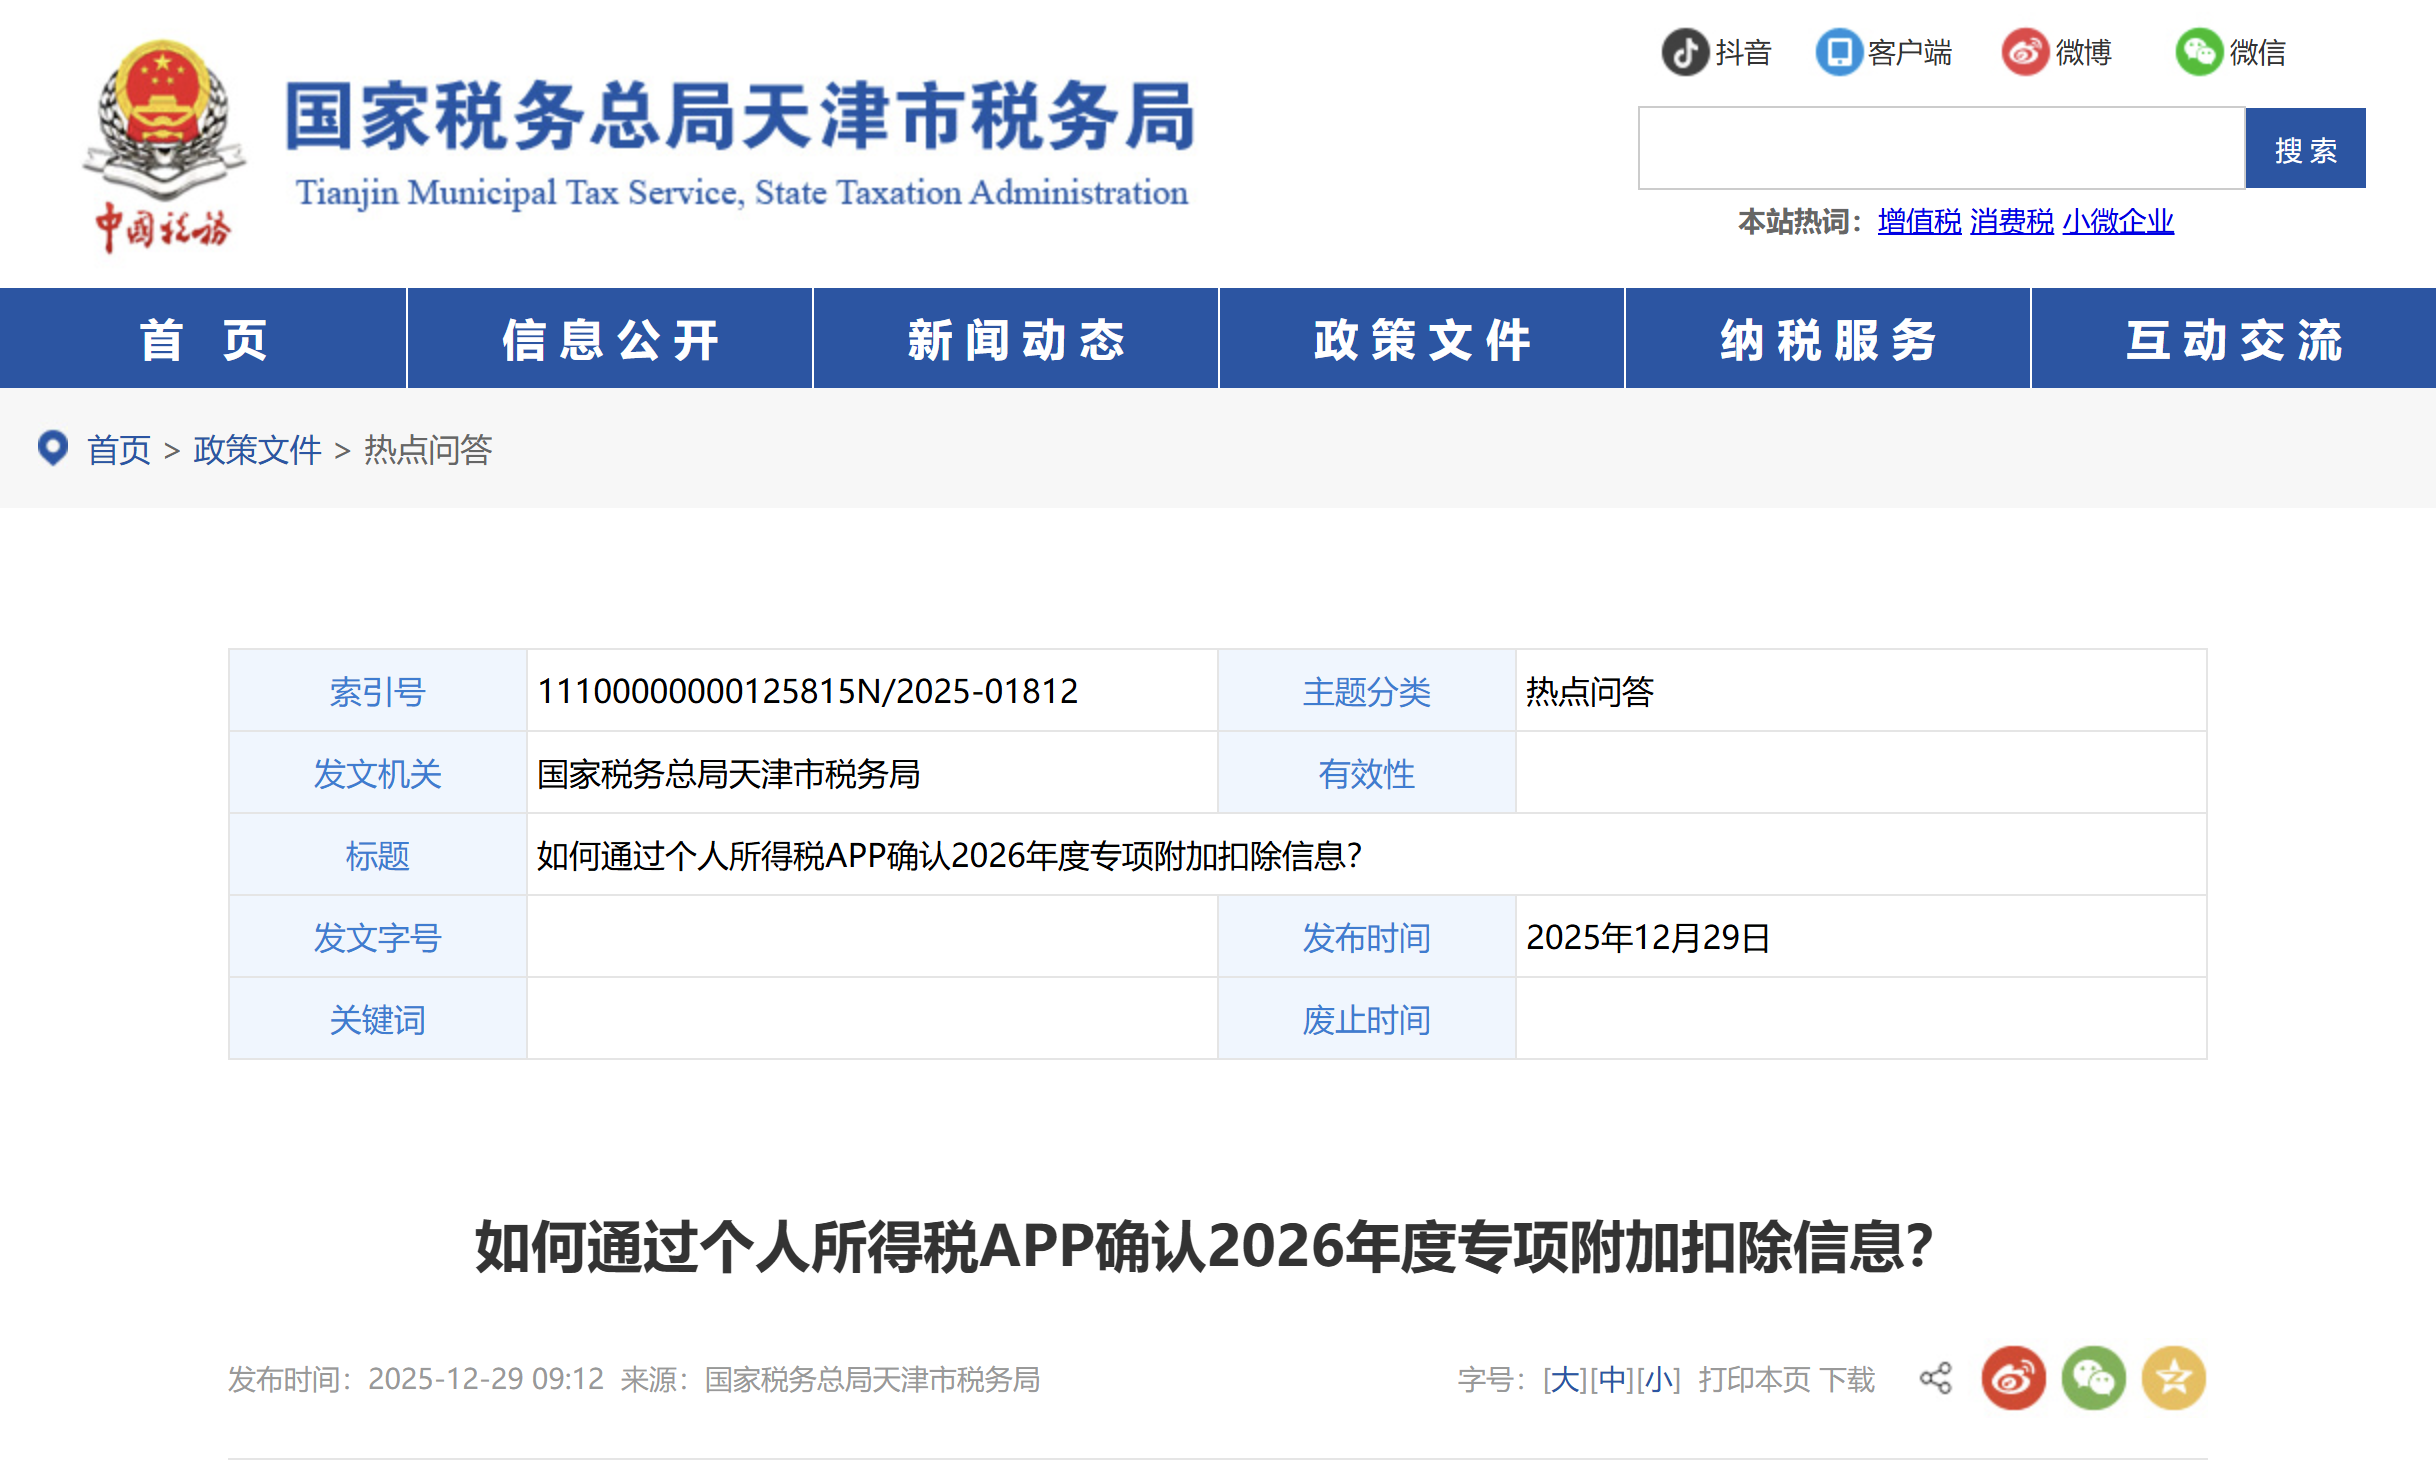Click 打印本页 to print this page
Screen dimensions: 2436x1460
1754,1377
